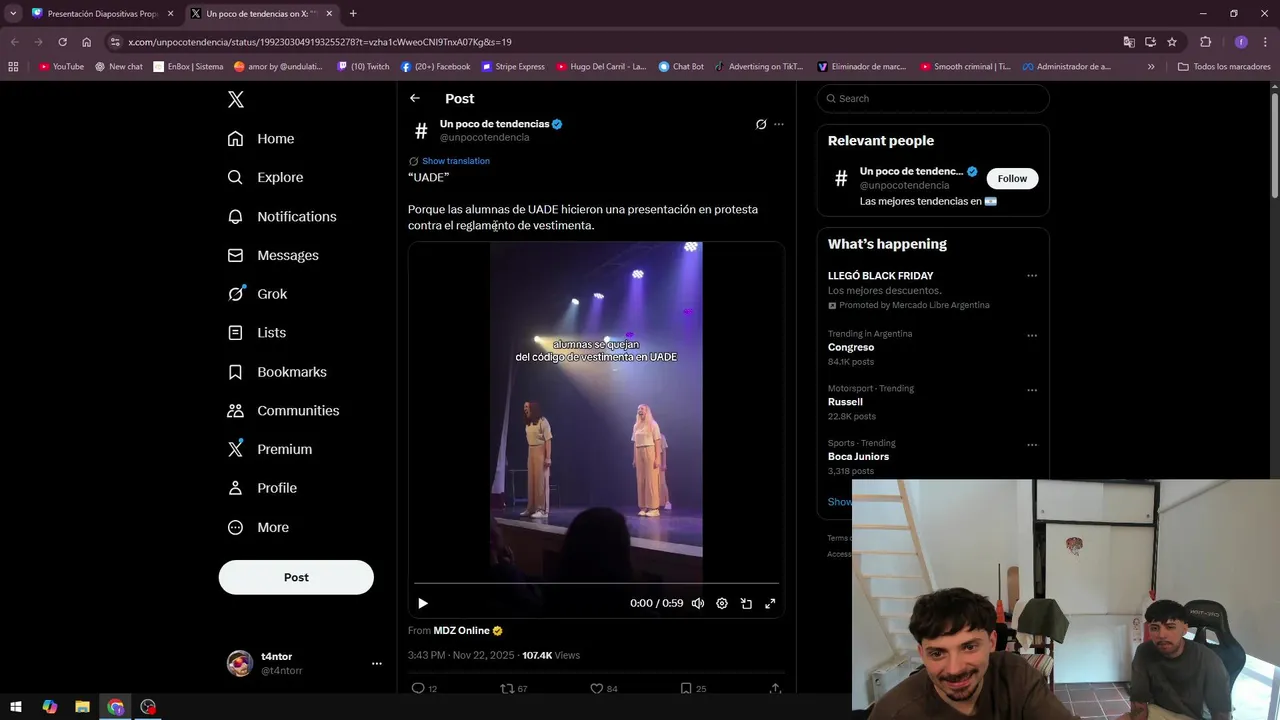This screenshot has width=1280, height=720.
Task: Open post's three-dot more menu
Action: click(779, 124)
